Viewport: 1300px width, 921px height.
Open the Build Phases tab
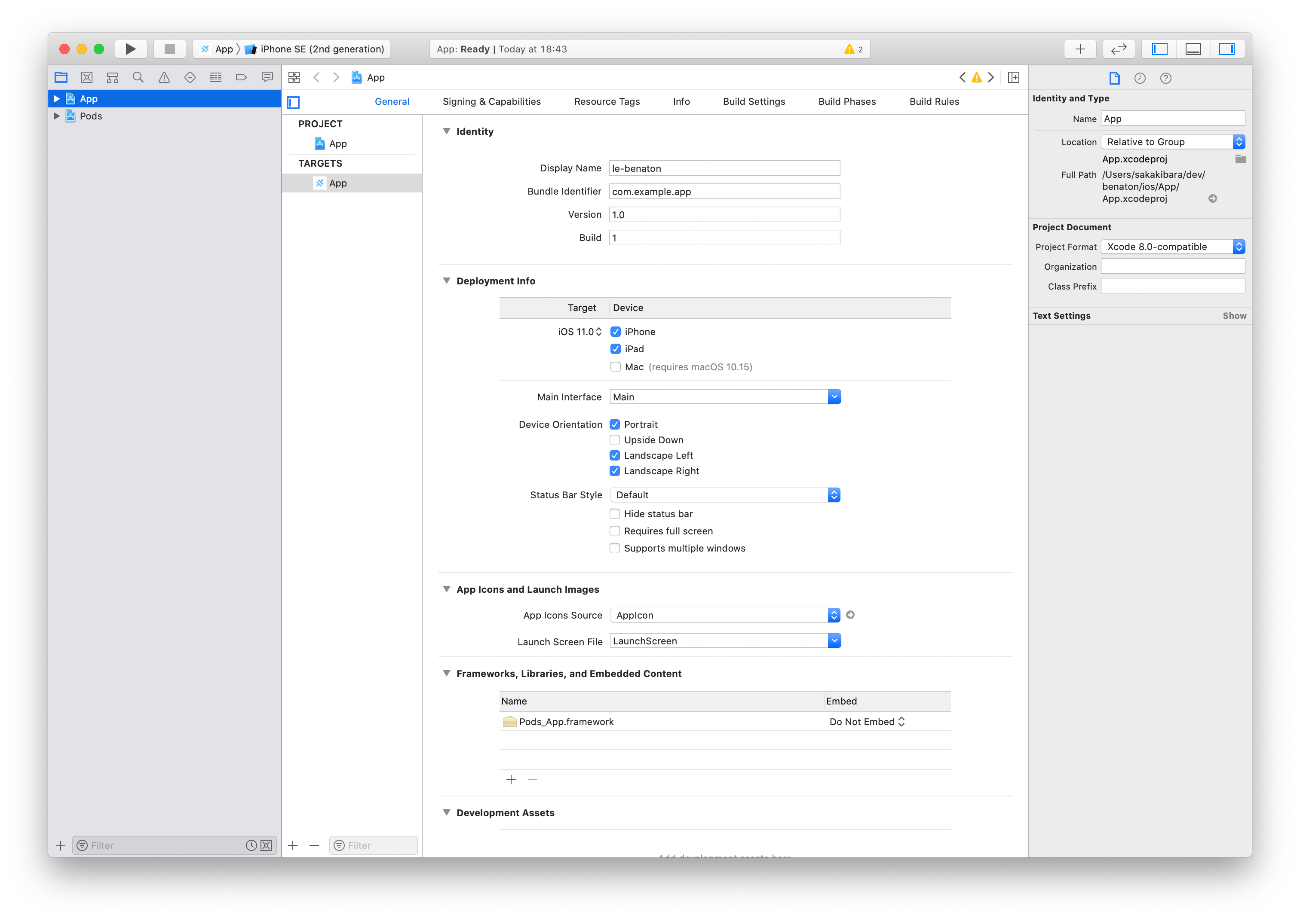point(847,102)
